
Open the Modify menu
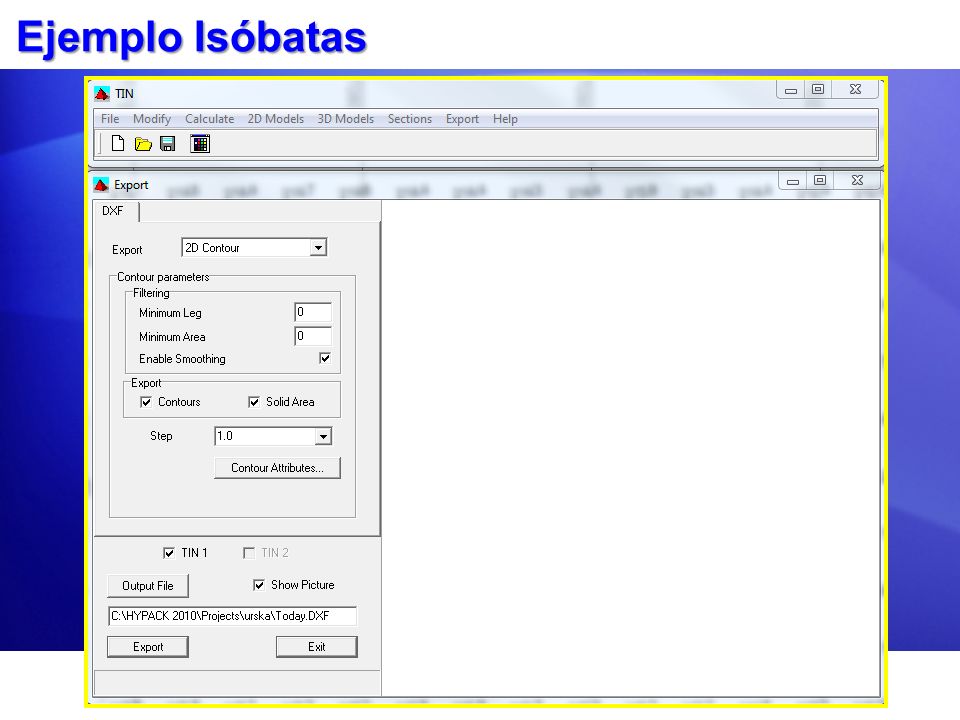152,119
